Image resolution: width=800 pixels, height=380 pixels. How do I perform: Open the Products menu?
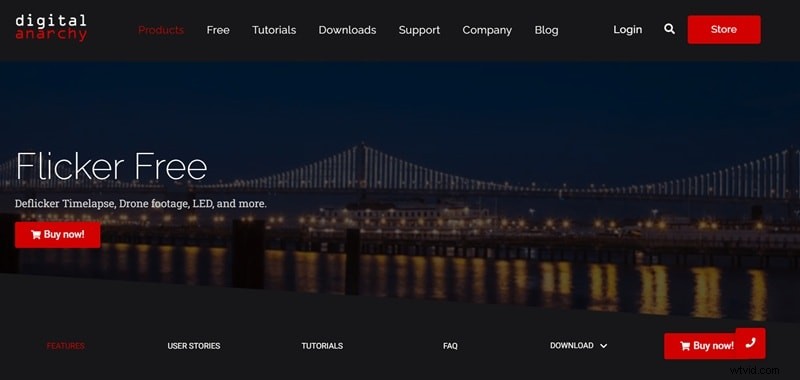coord(161,30)
